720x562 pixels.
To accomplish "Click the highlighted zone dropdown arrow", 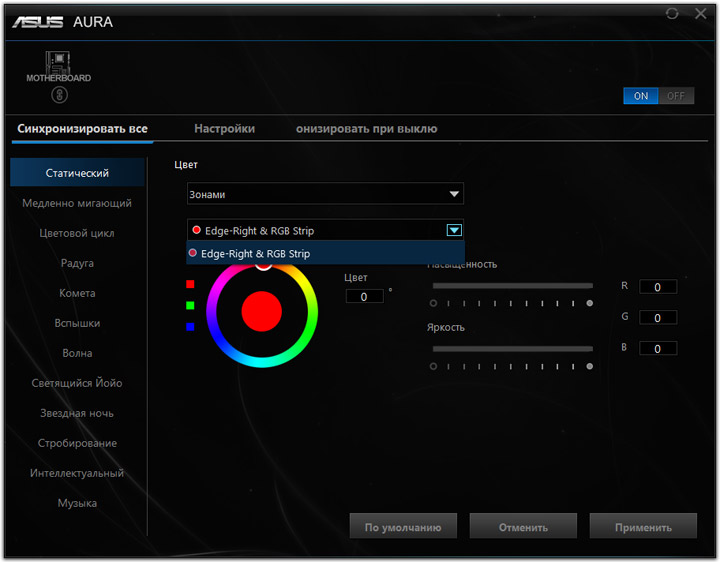I will coord(454,230).
